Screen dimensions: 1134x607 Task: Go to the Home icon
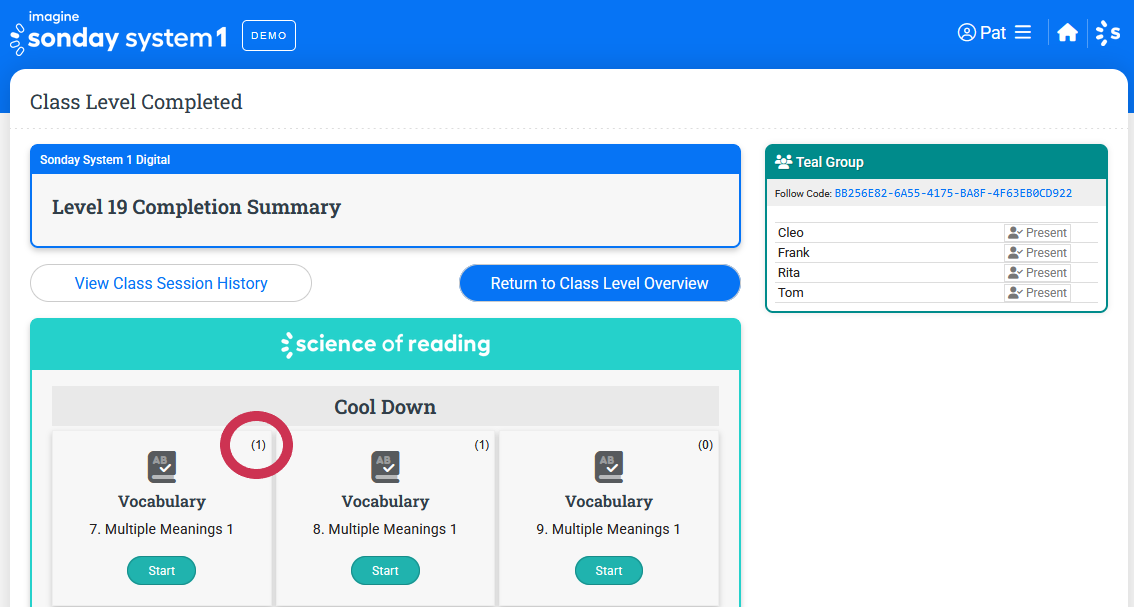(1067, 33)
